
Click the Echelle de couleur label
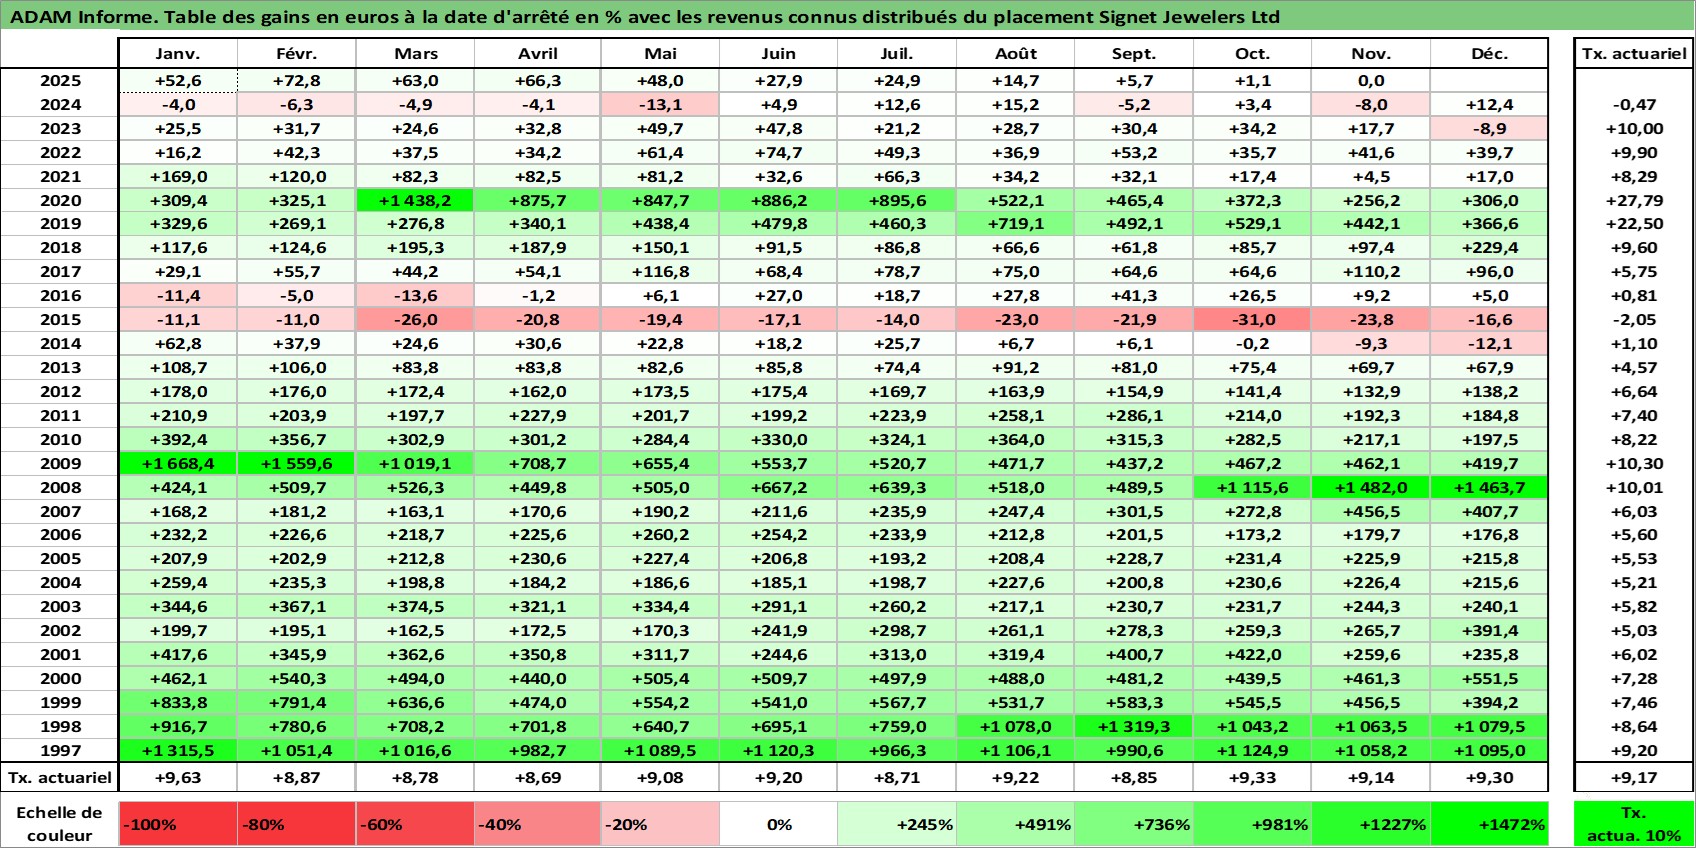point(60,824)
